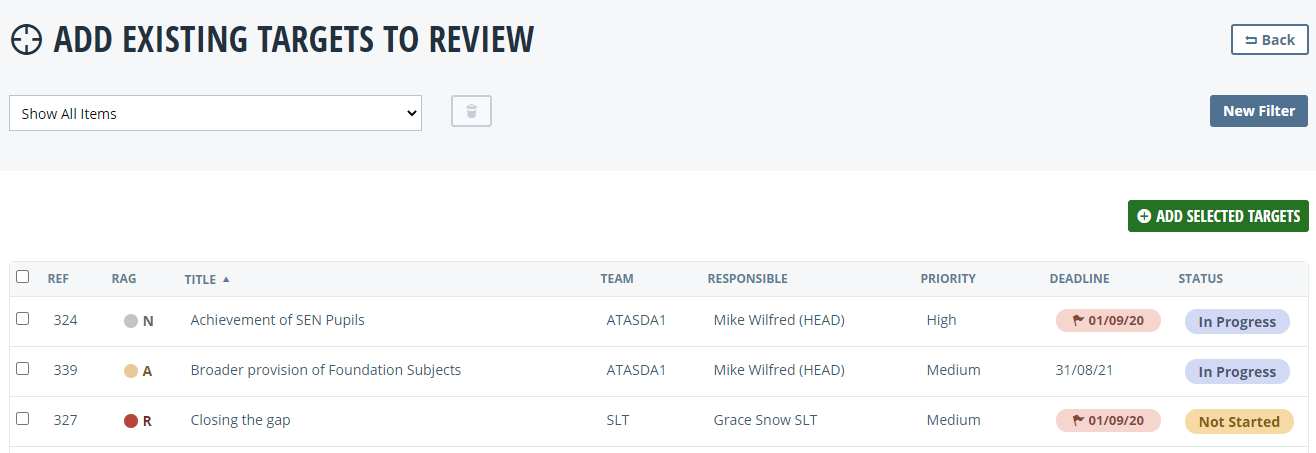Click the trash delete filter icon
Screen dimensions: 1316x453
(x=471, y=112)
